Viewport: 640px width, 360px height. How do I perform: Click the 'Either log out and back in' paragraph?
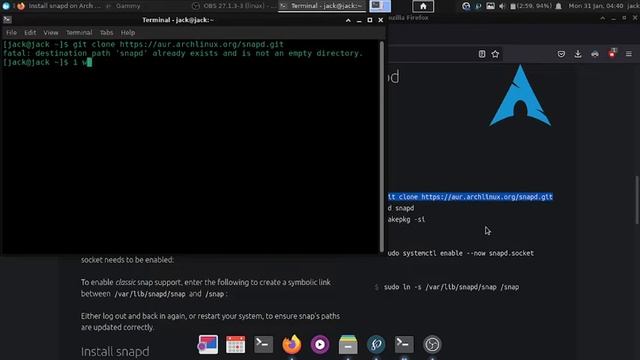(210, 322)
